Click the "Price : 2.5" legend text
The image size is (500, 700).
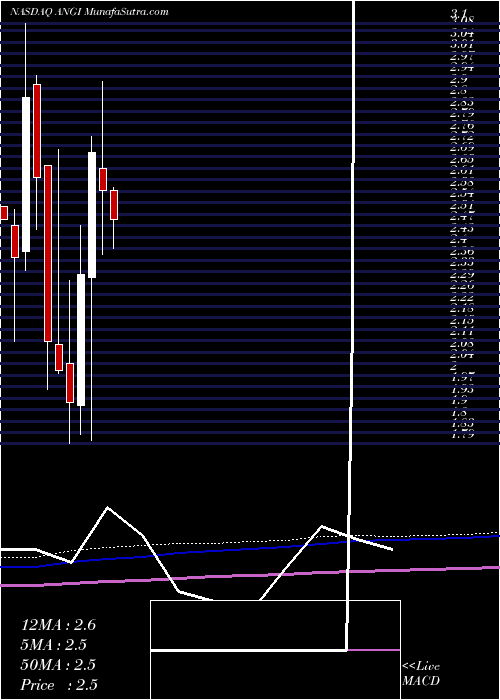[59, 685]
